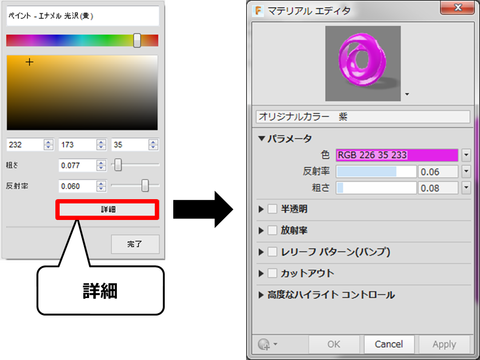Click the stepper beside 0.060
480x360 pixels.
click(101, 186)
